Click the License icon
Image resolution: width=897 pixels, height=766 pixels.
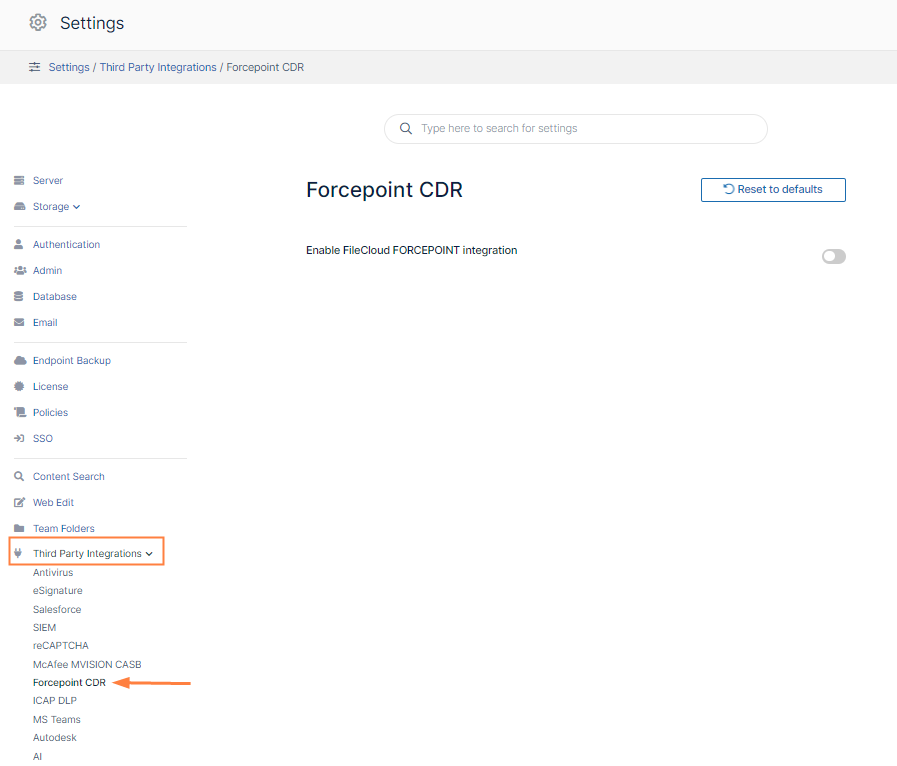(x=20, y=386)
